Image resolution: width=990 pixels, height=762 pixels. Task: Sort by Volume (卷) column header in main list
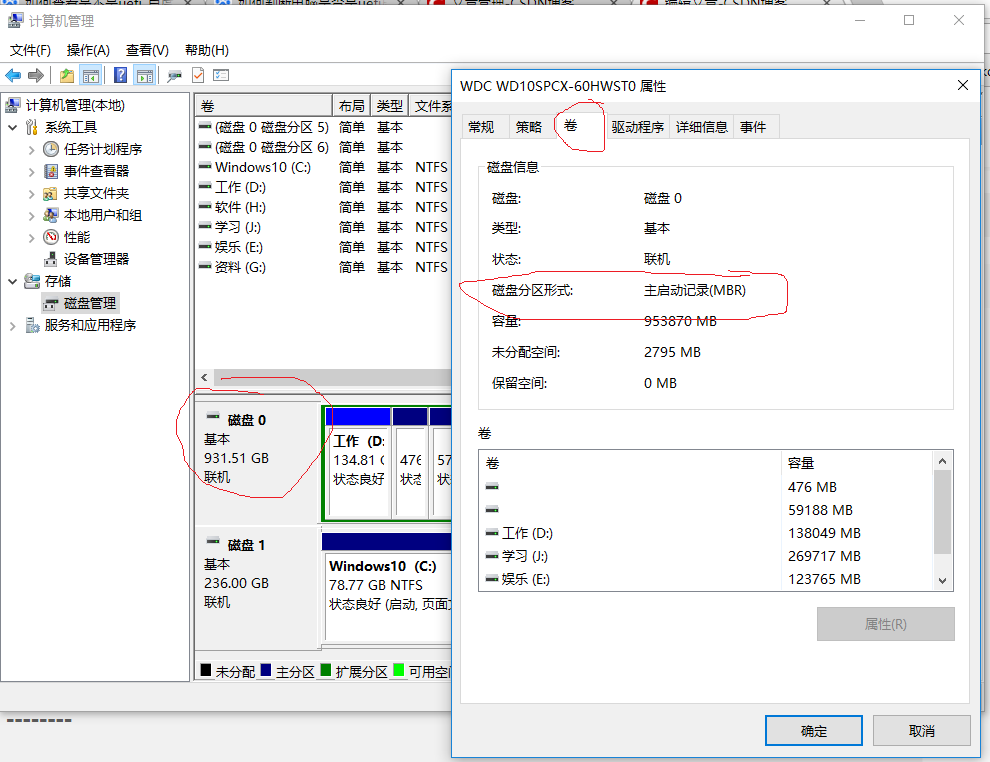tap(264, 106)
